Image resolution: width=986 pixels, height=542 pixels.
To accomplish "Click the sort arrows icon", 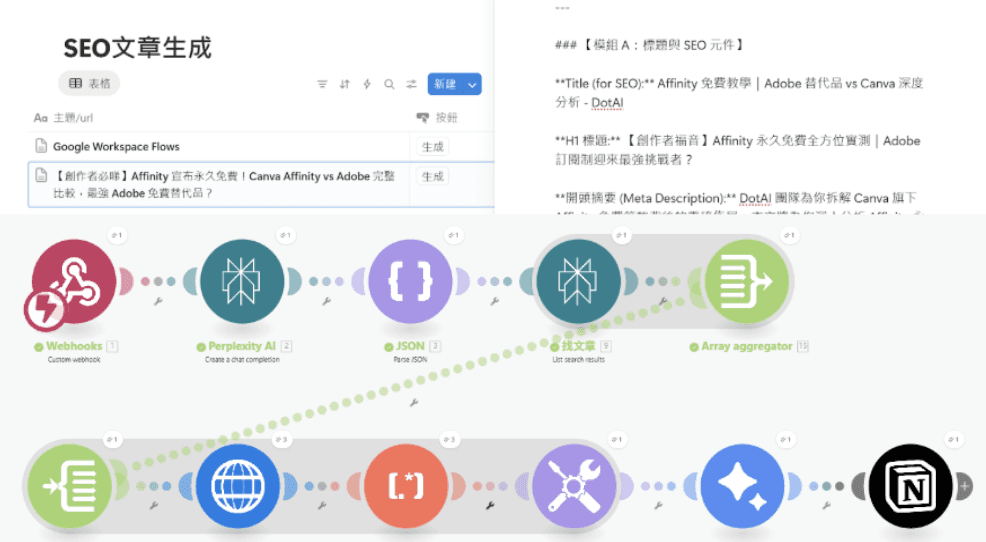I will pyautogui.click(x=345, y=84).
